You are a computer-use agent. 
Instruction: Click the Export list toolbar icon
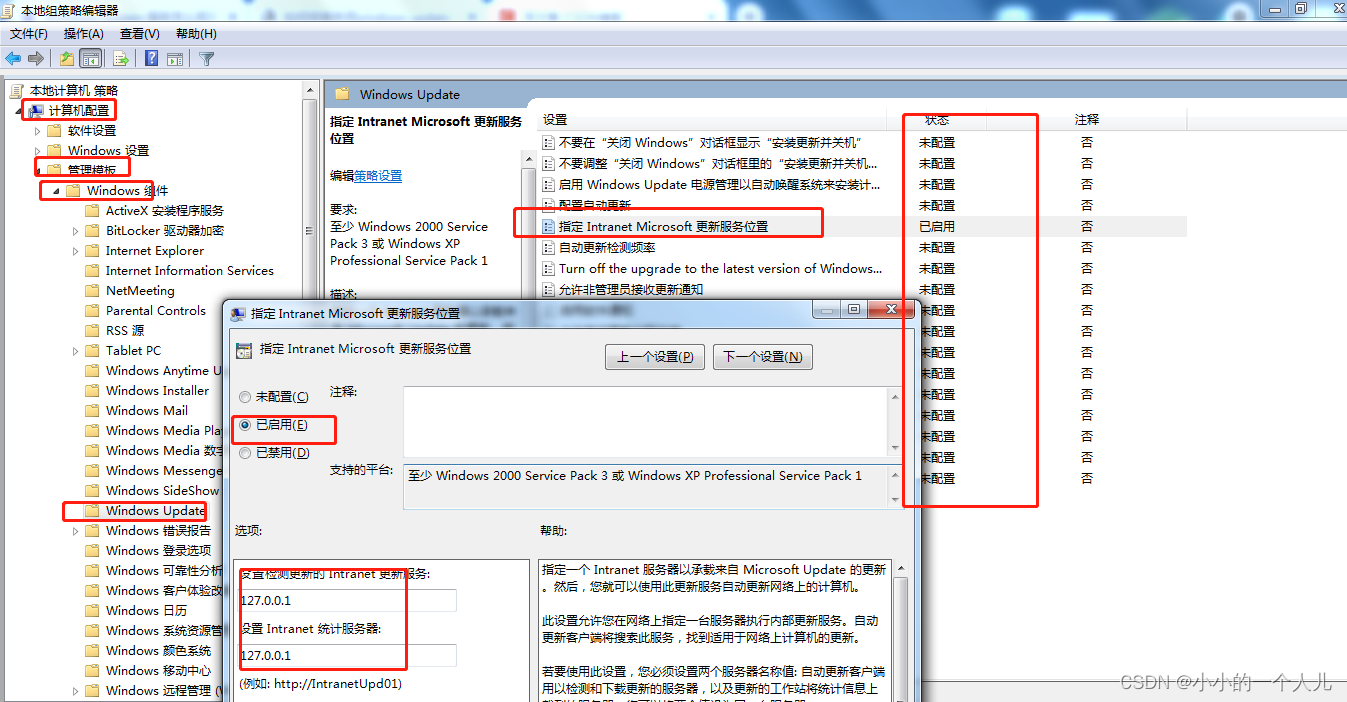[121, 59]
